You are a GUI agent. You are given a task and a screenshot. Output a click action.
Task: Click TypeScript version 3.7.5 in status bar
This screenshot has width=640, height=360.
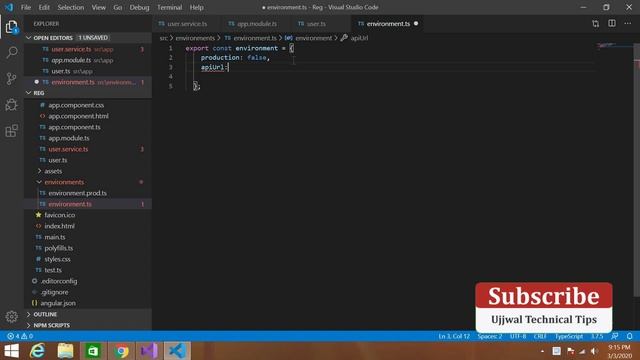pos(597,336)
